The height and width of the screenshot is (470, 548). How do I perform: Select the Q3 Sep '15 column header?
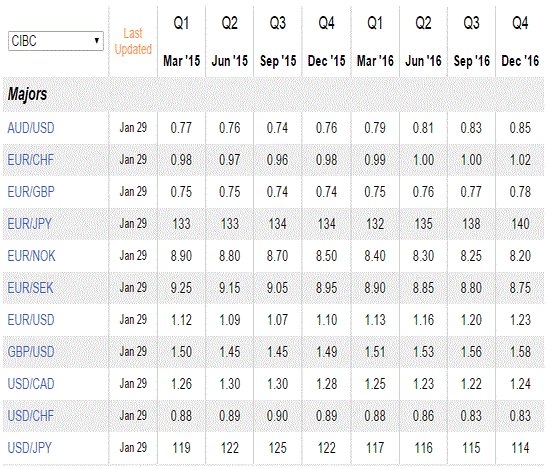278,42
